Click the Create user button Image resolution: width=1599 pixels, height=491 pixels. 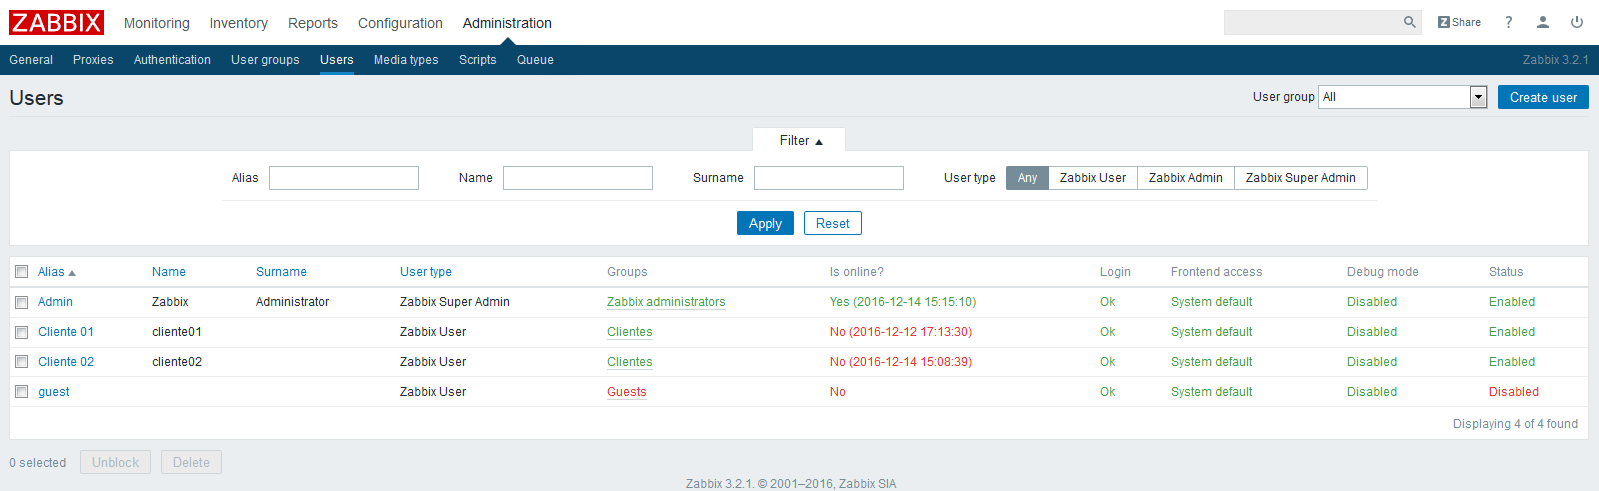coord(1543,97)
